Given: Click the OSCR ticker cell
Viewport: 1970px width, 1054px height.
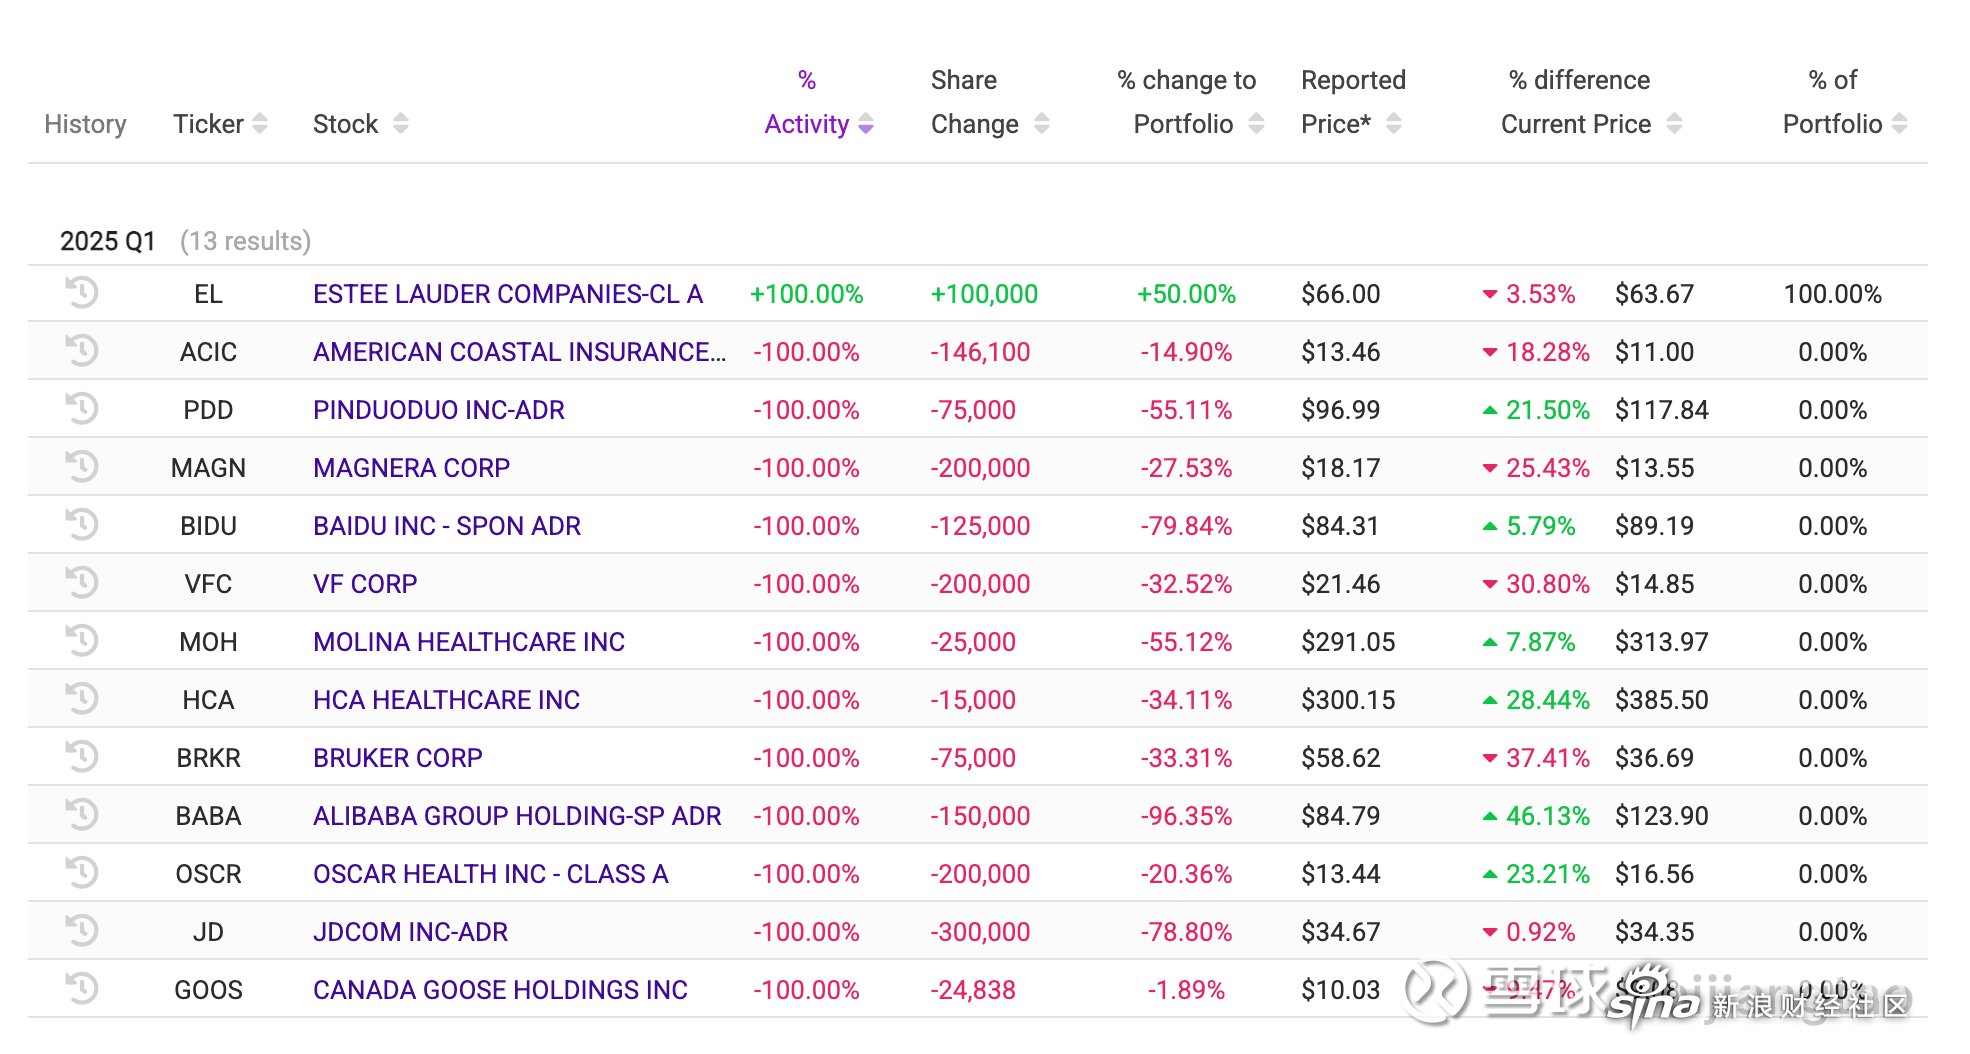Looking at the screenshot, I should (208, 874).
